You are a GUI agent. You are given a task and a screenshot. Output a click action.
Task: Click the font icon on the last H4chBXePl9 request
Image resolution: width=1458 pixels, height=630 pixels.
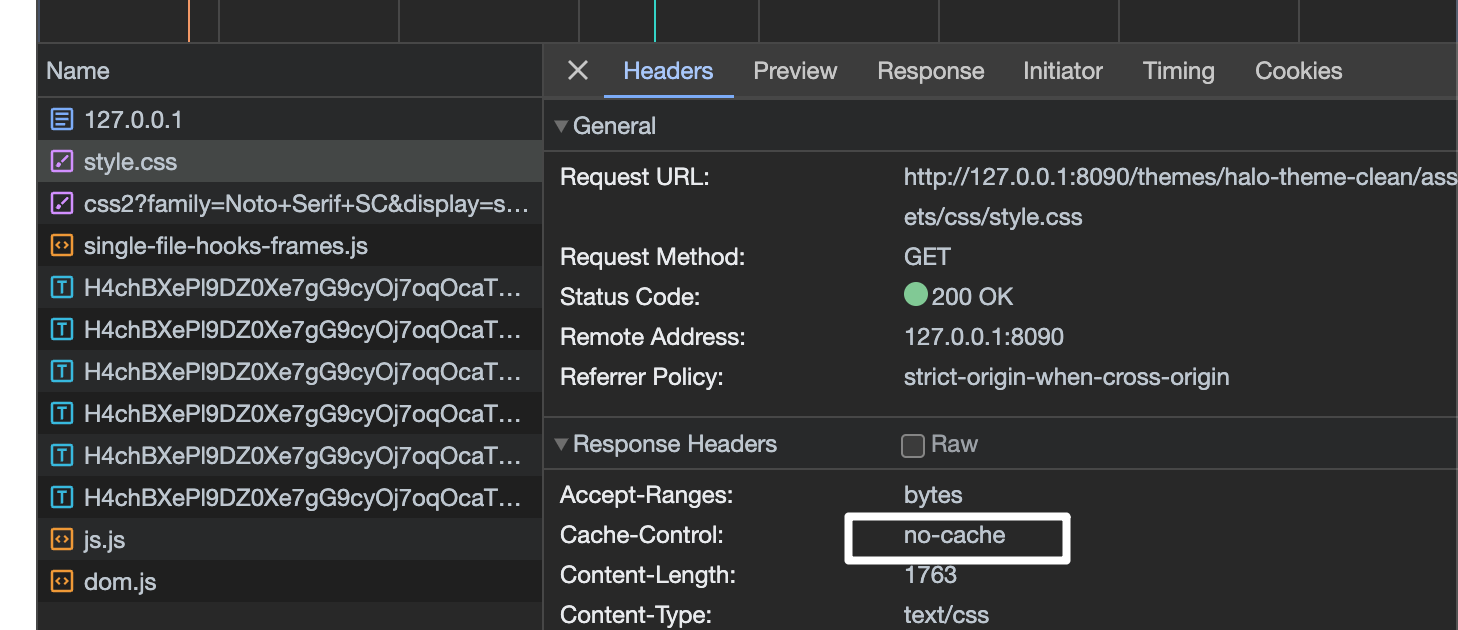[x=61, y=497]
